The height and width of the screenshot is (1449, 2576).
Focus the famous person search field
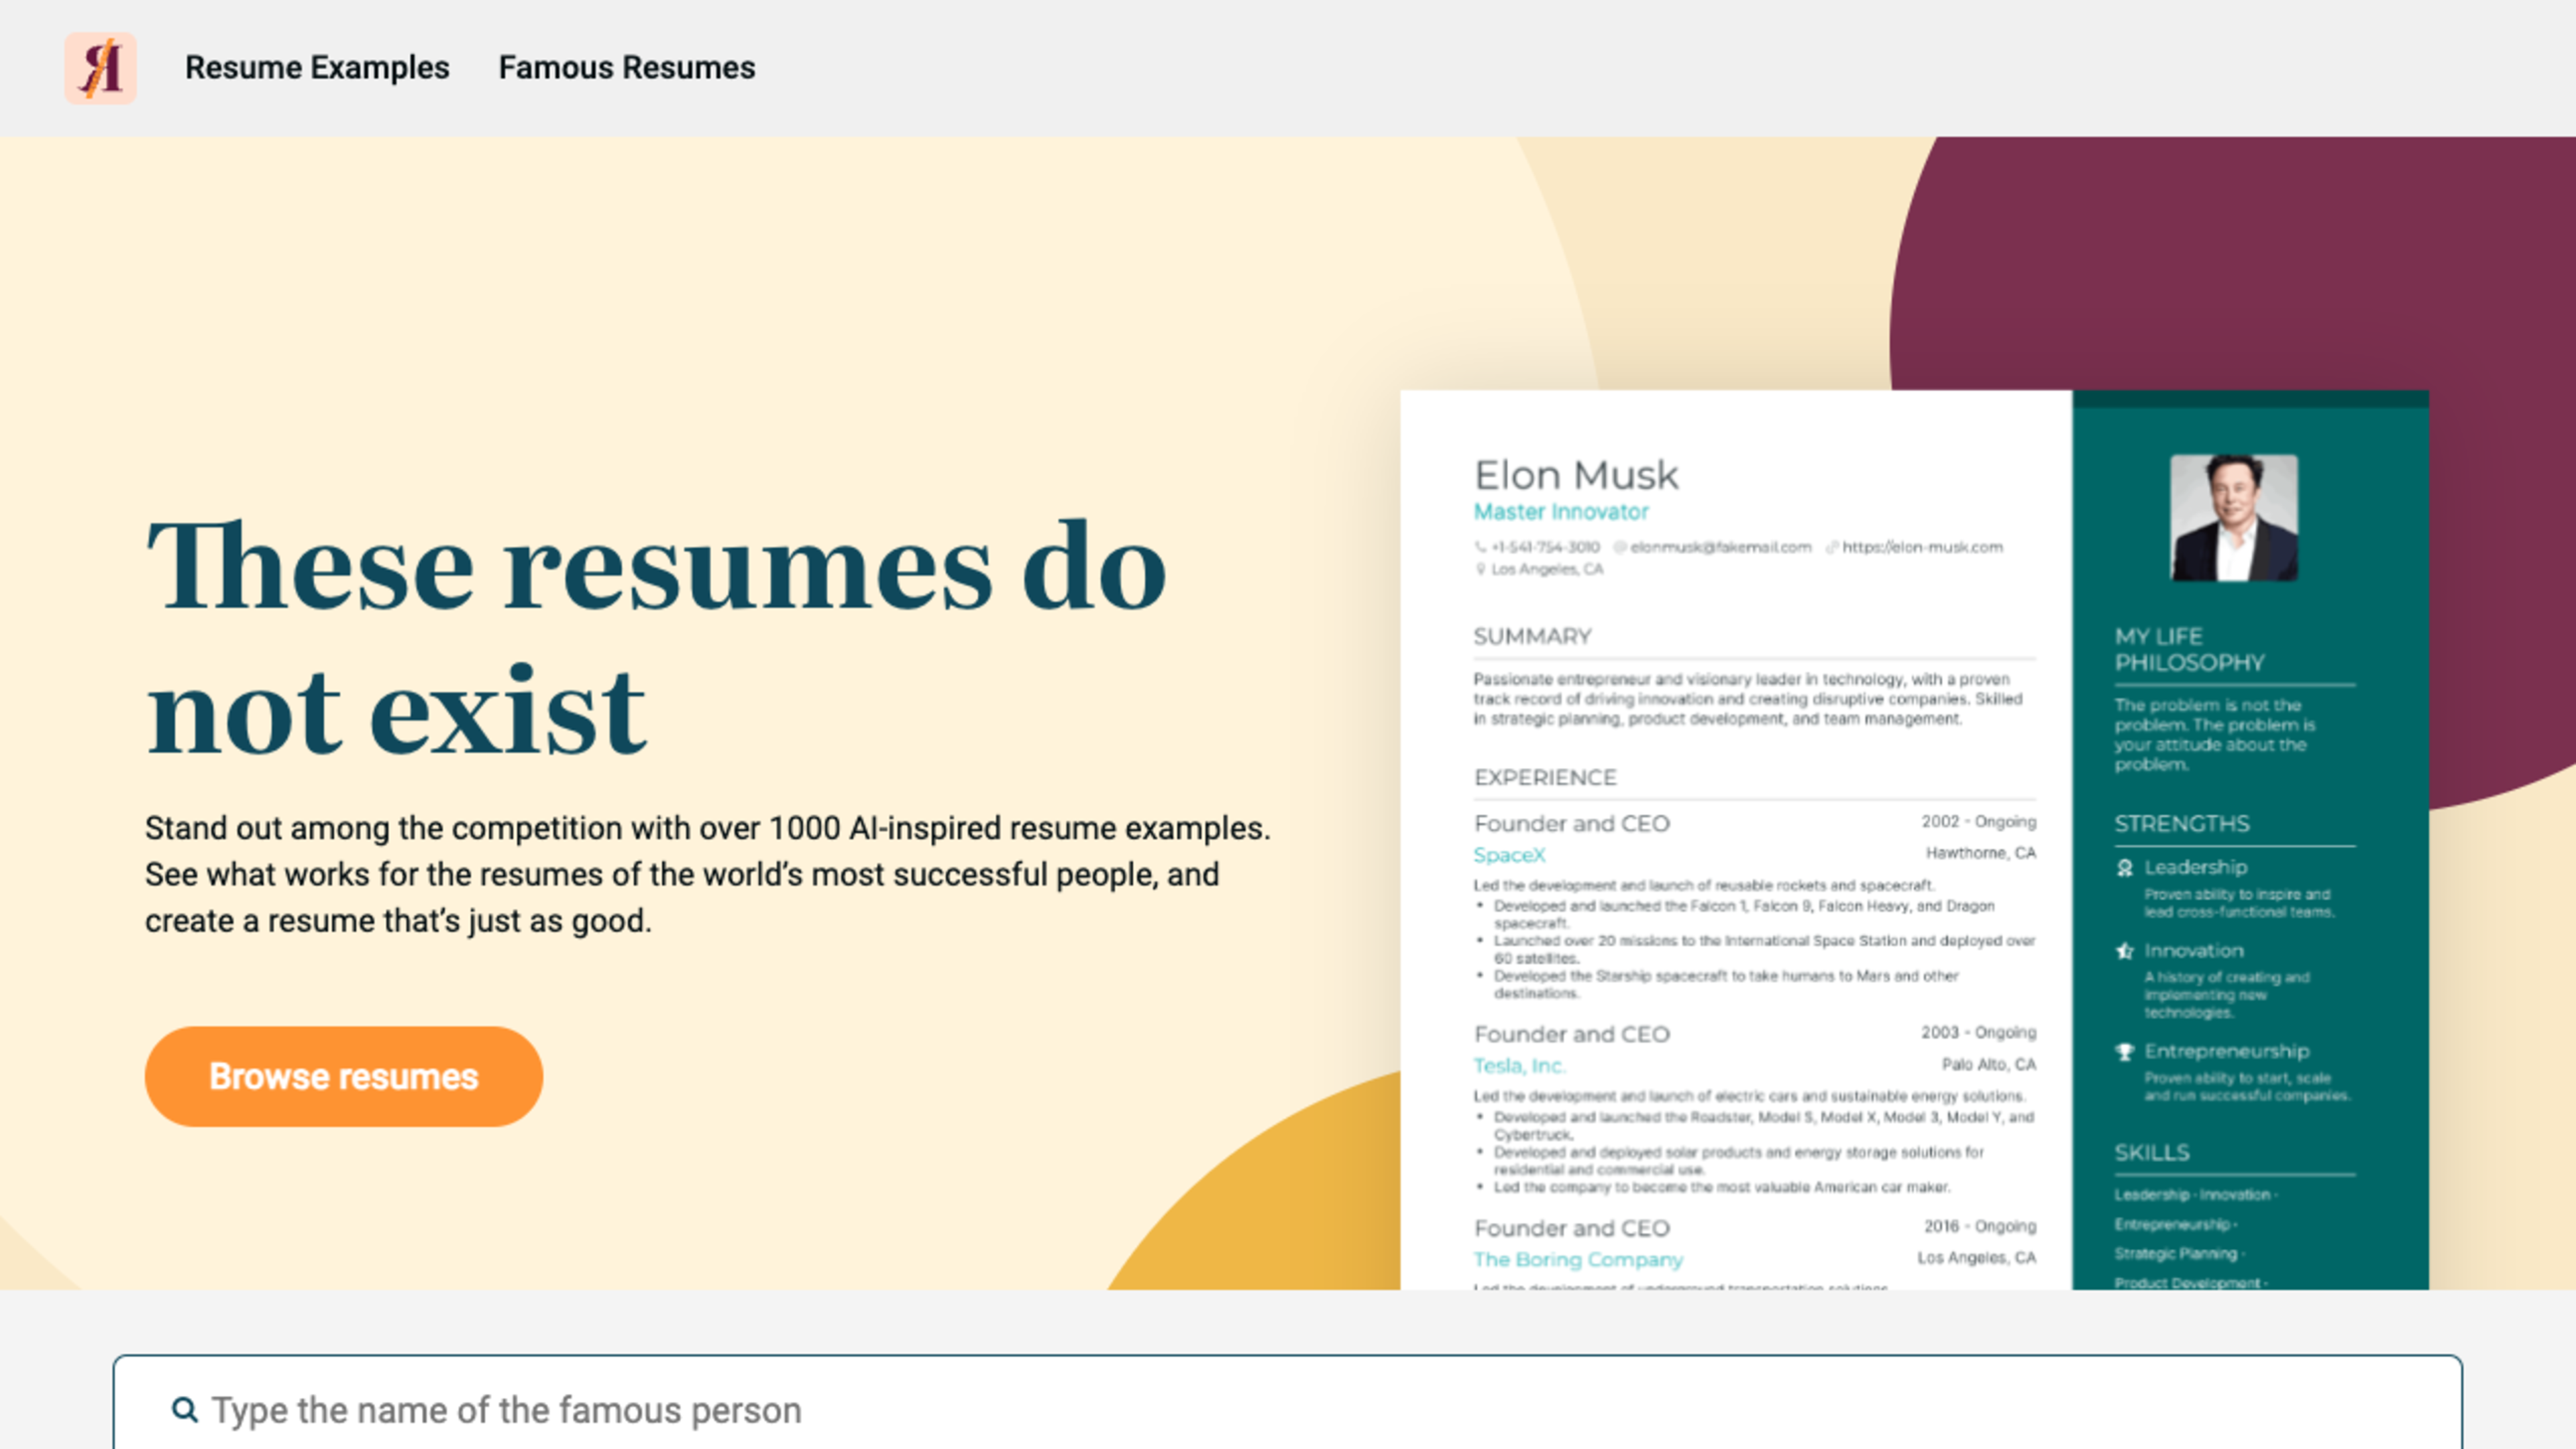(1287, 1409)
